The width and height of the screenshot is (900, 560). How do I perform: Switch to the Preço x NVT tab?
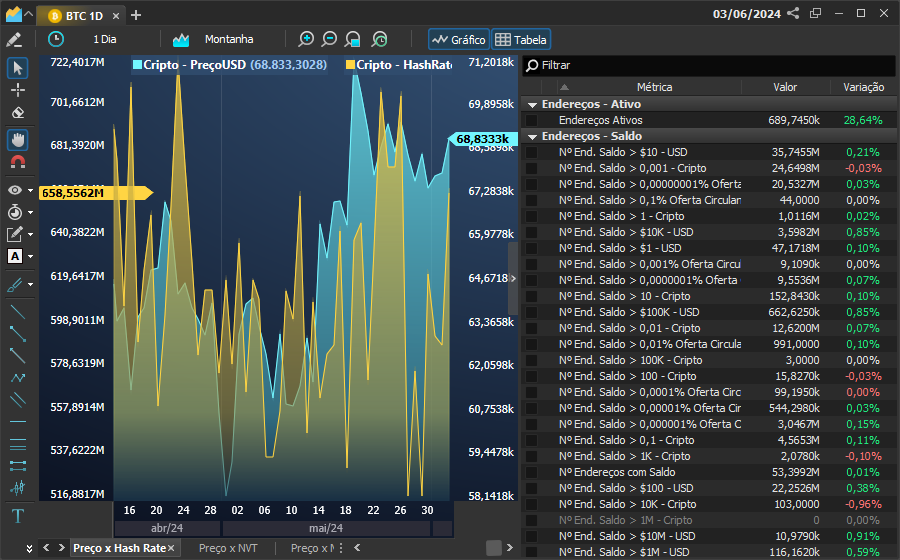click(x=228, y=548)
